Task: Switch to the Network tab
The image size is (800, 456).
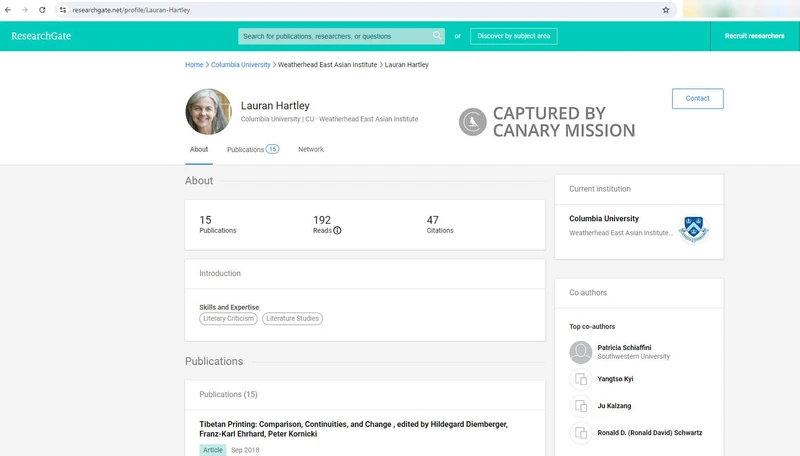Action: point(311,149)
